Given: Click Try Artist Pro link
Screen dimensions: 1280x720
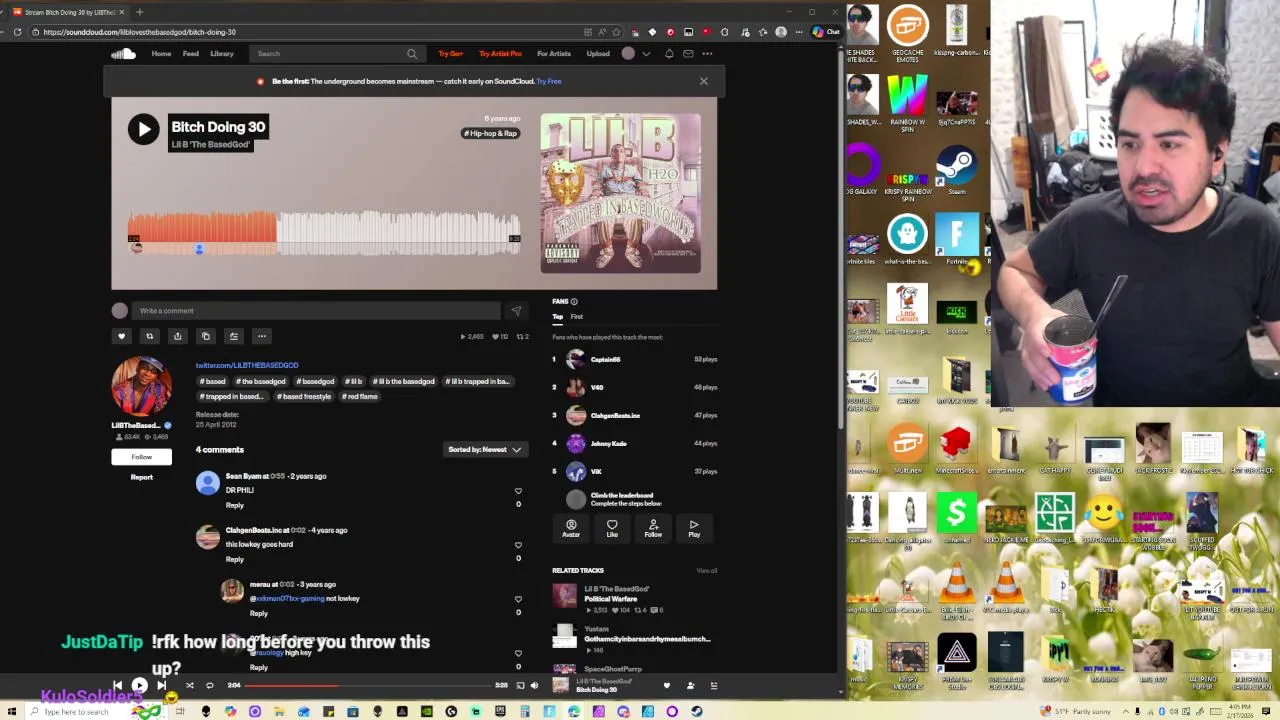Looking at the screenshot, I should tap(500, 54).
